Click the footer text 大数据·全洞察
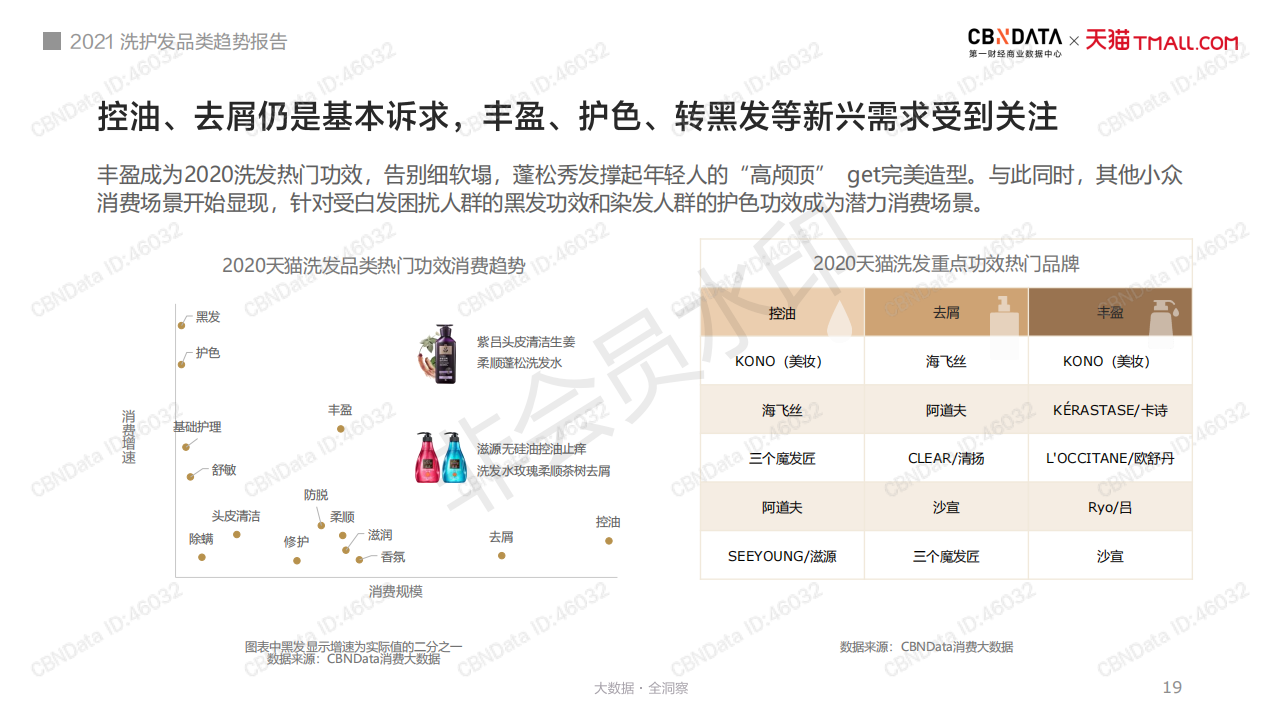This screenshot has width=1280, height=720. pos(641,688)
